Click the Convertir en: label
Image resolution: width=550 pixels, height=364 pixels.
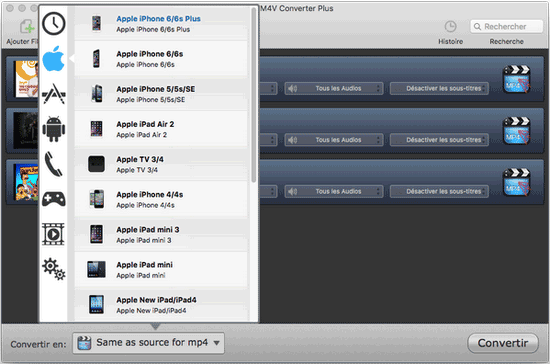tap(38, 344)
